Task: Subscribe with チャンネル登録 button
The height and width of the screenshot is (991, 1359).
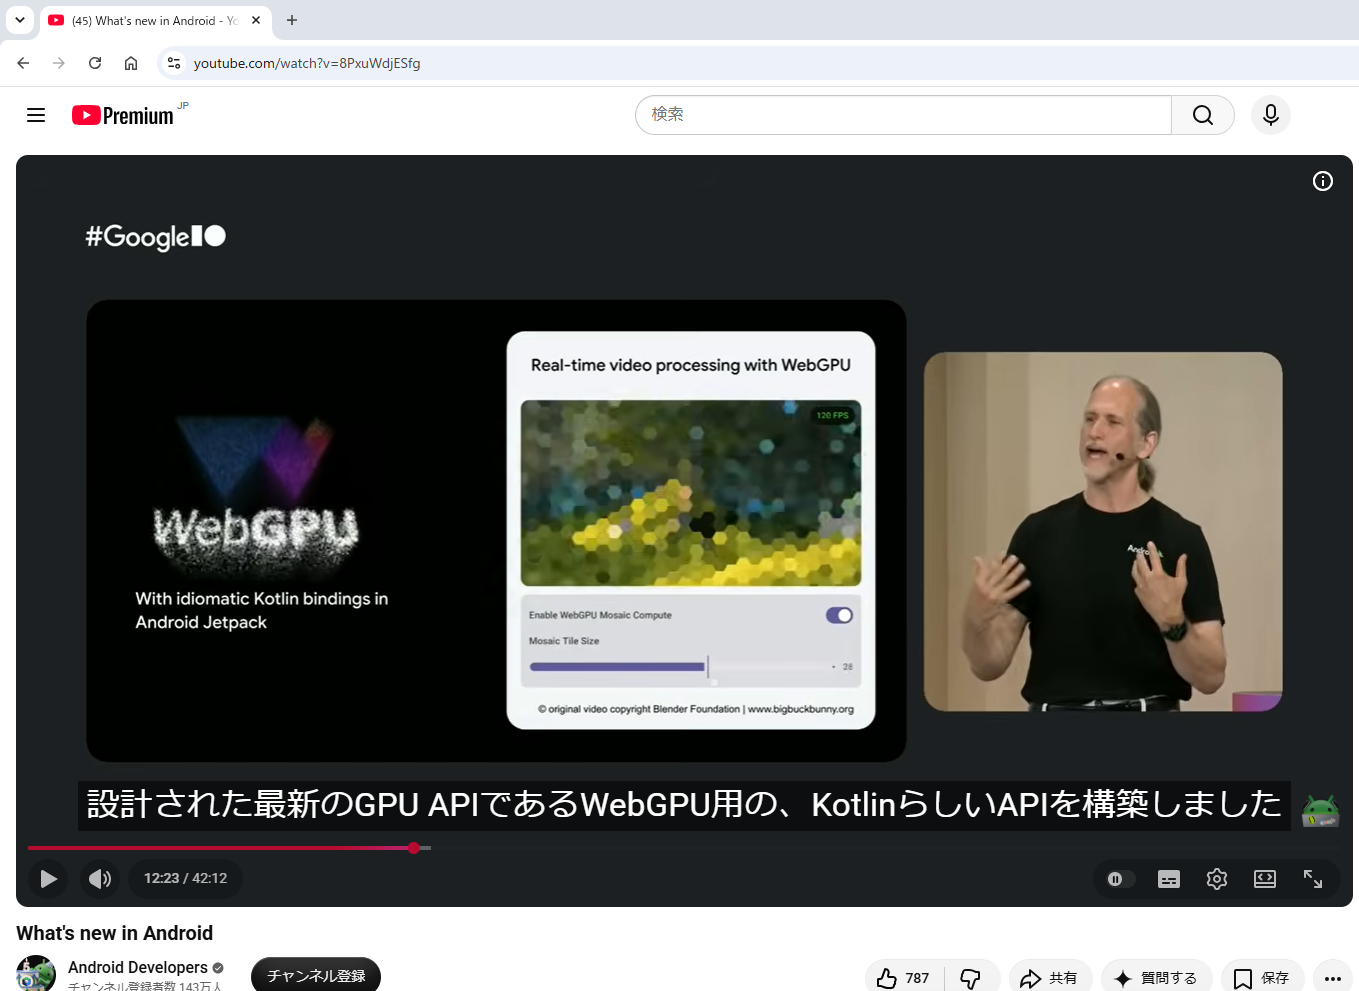Action: 316,976
